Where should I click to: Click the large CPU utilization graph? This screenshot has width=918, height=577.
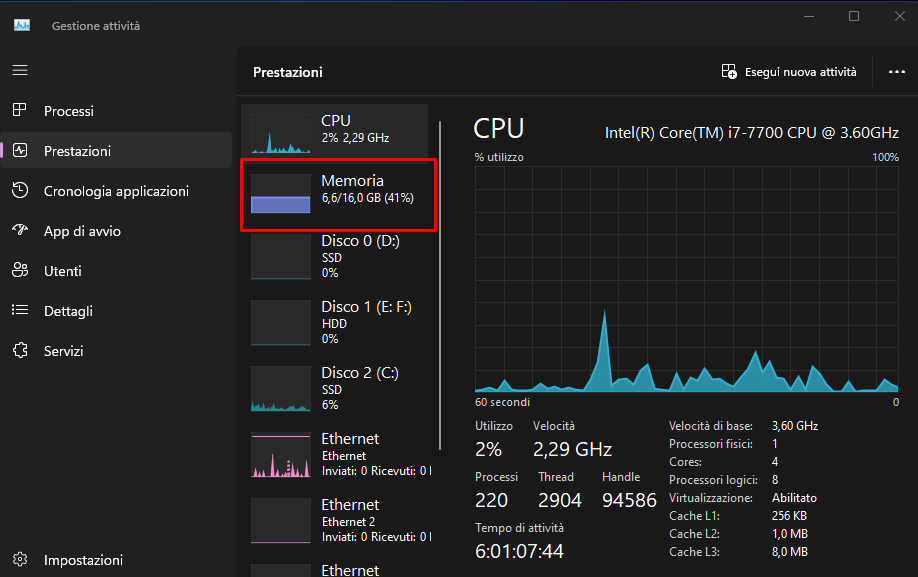pyautogui.click(x=686, y=279)
